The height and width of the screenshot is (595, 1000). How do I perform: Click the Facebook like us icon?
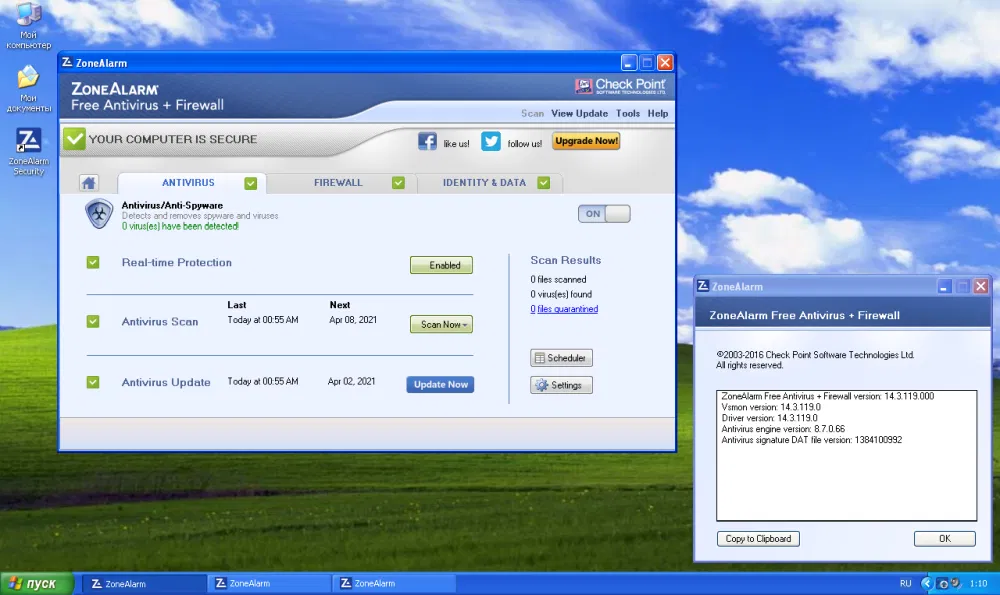(427, 141)
